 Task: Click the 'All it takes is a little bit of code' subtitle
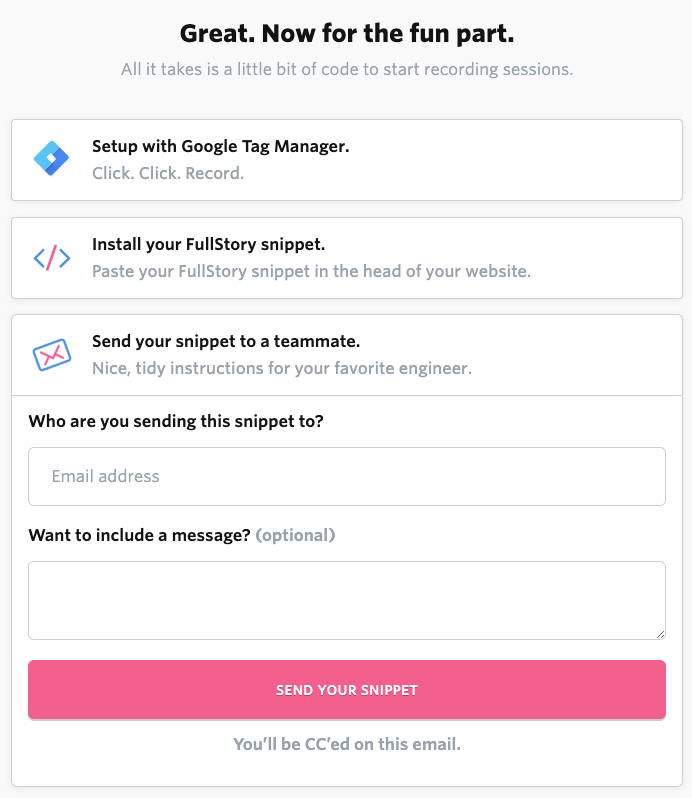coord(347,69)
